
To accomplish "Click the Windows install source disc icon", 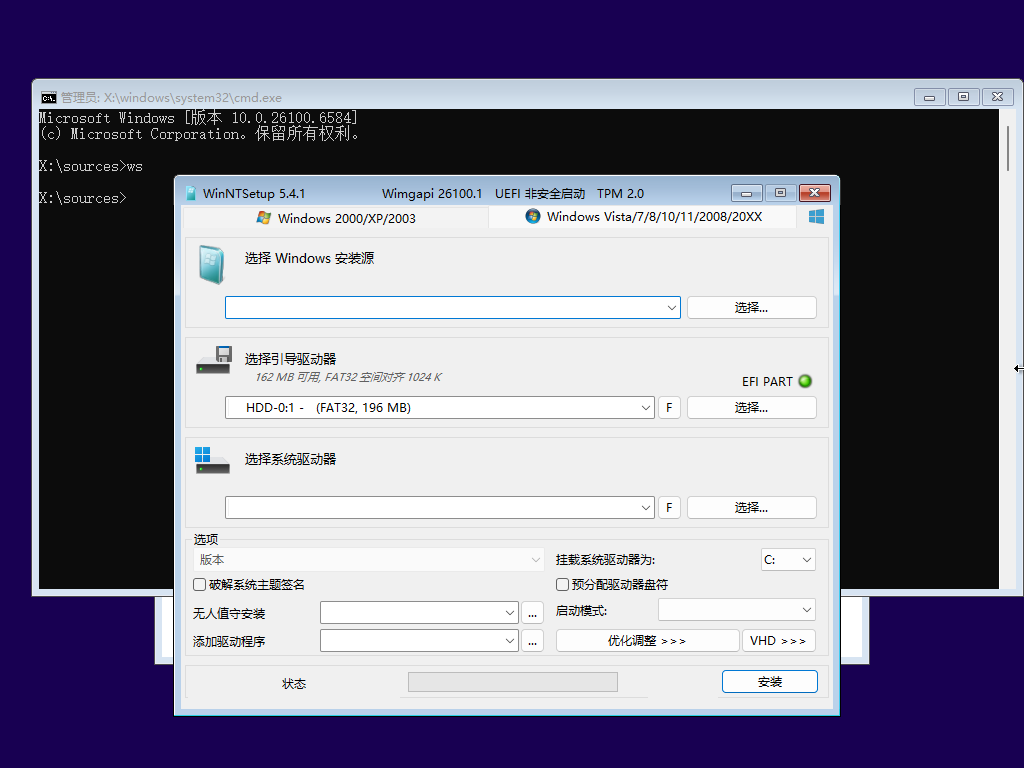I will 212,264.
